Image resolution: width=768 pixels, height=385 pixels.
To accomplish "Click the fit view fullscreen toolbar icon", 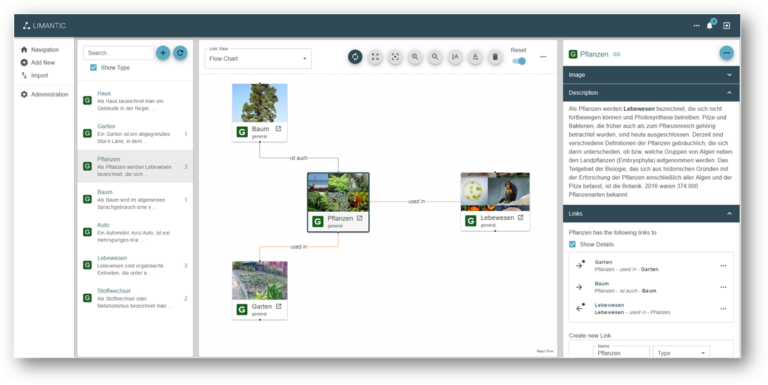I will point(375,57).
